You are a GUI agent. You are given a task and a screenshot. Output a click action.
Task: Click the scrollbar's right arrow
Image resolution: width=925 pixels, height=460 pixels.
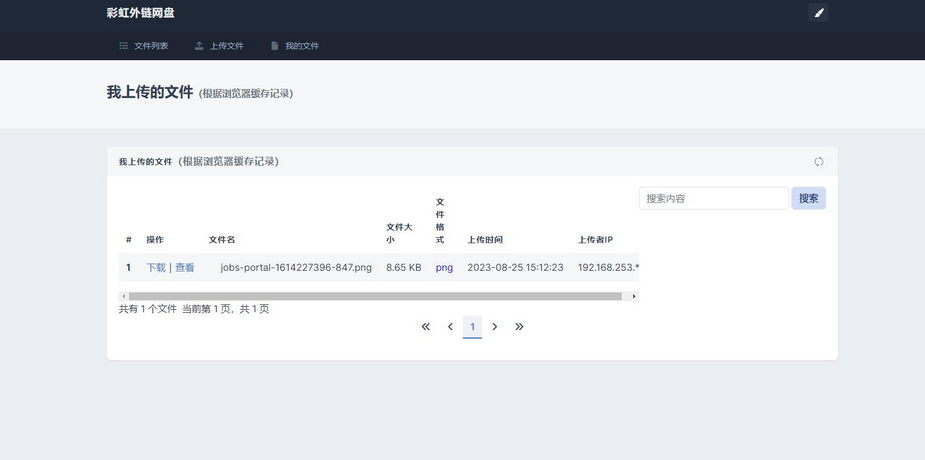634,296
